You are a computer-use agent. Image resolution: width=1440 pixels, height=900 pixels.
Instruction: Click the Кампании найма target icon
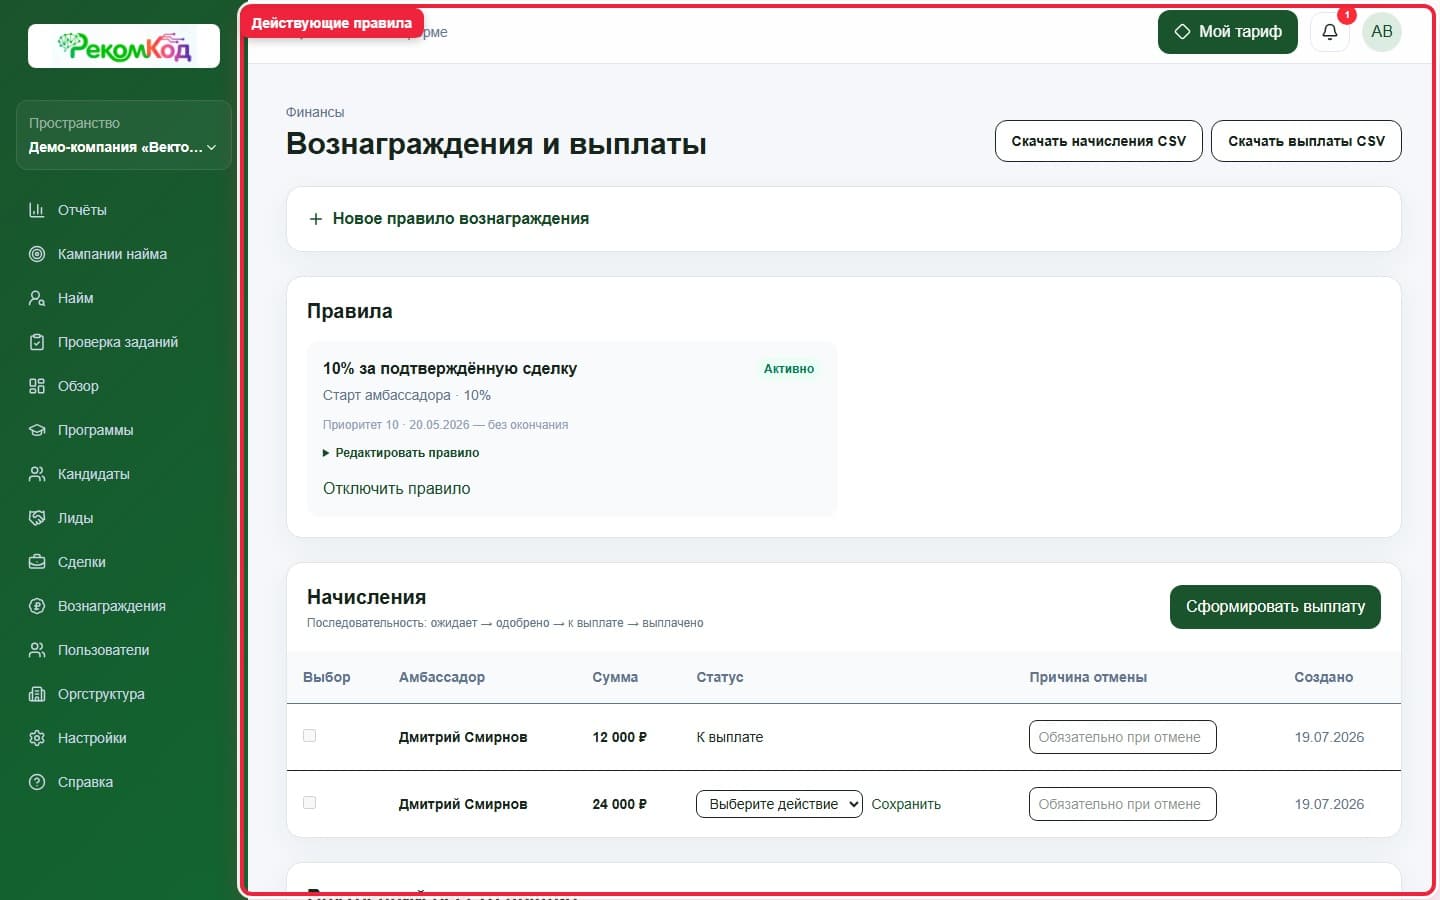[37, 254]
